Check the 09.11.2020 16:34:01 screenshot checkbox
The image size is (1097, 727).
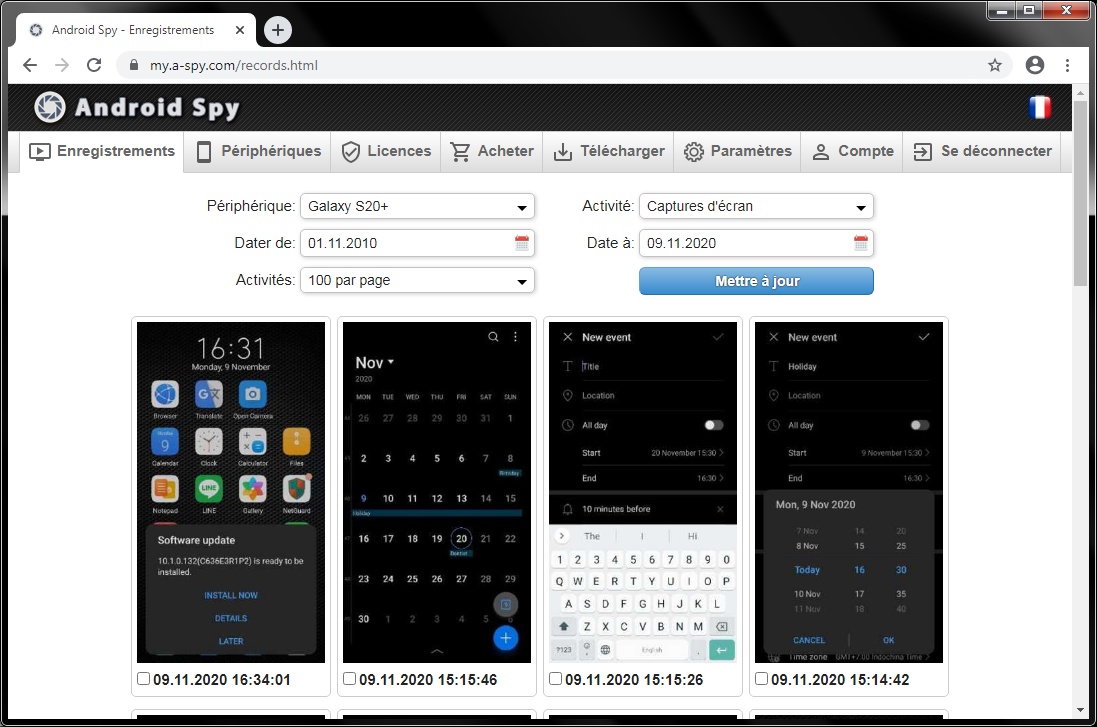coord(143,679)
